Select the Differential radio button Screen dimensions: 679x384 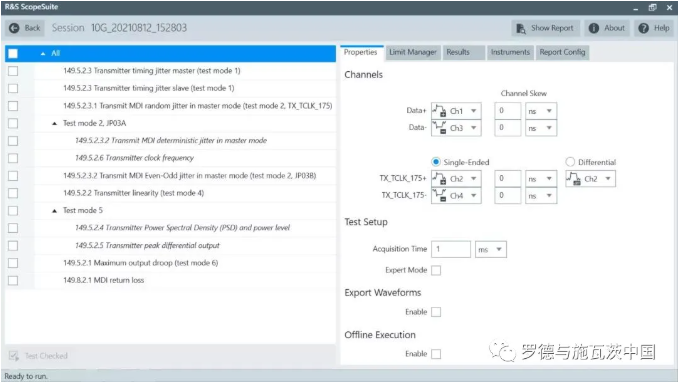tap(570, 162)
